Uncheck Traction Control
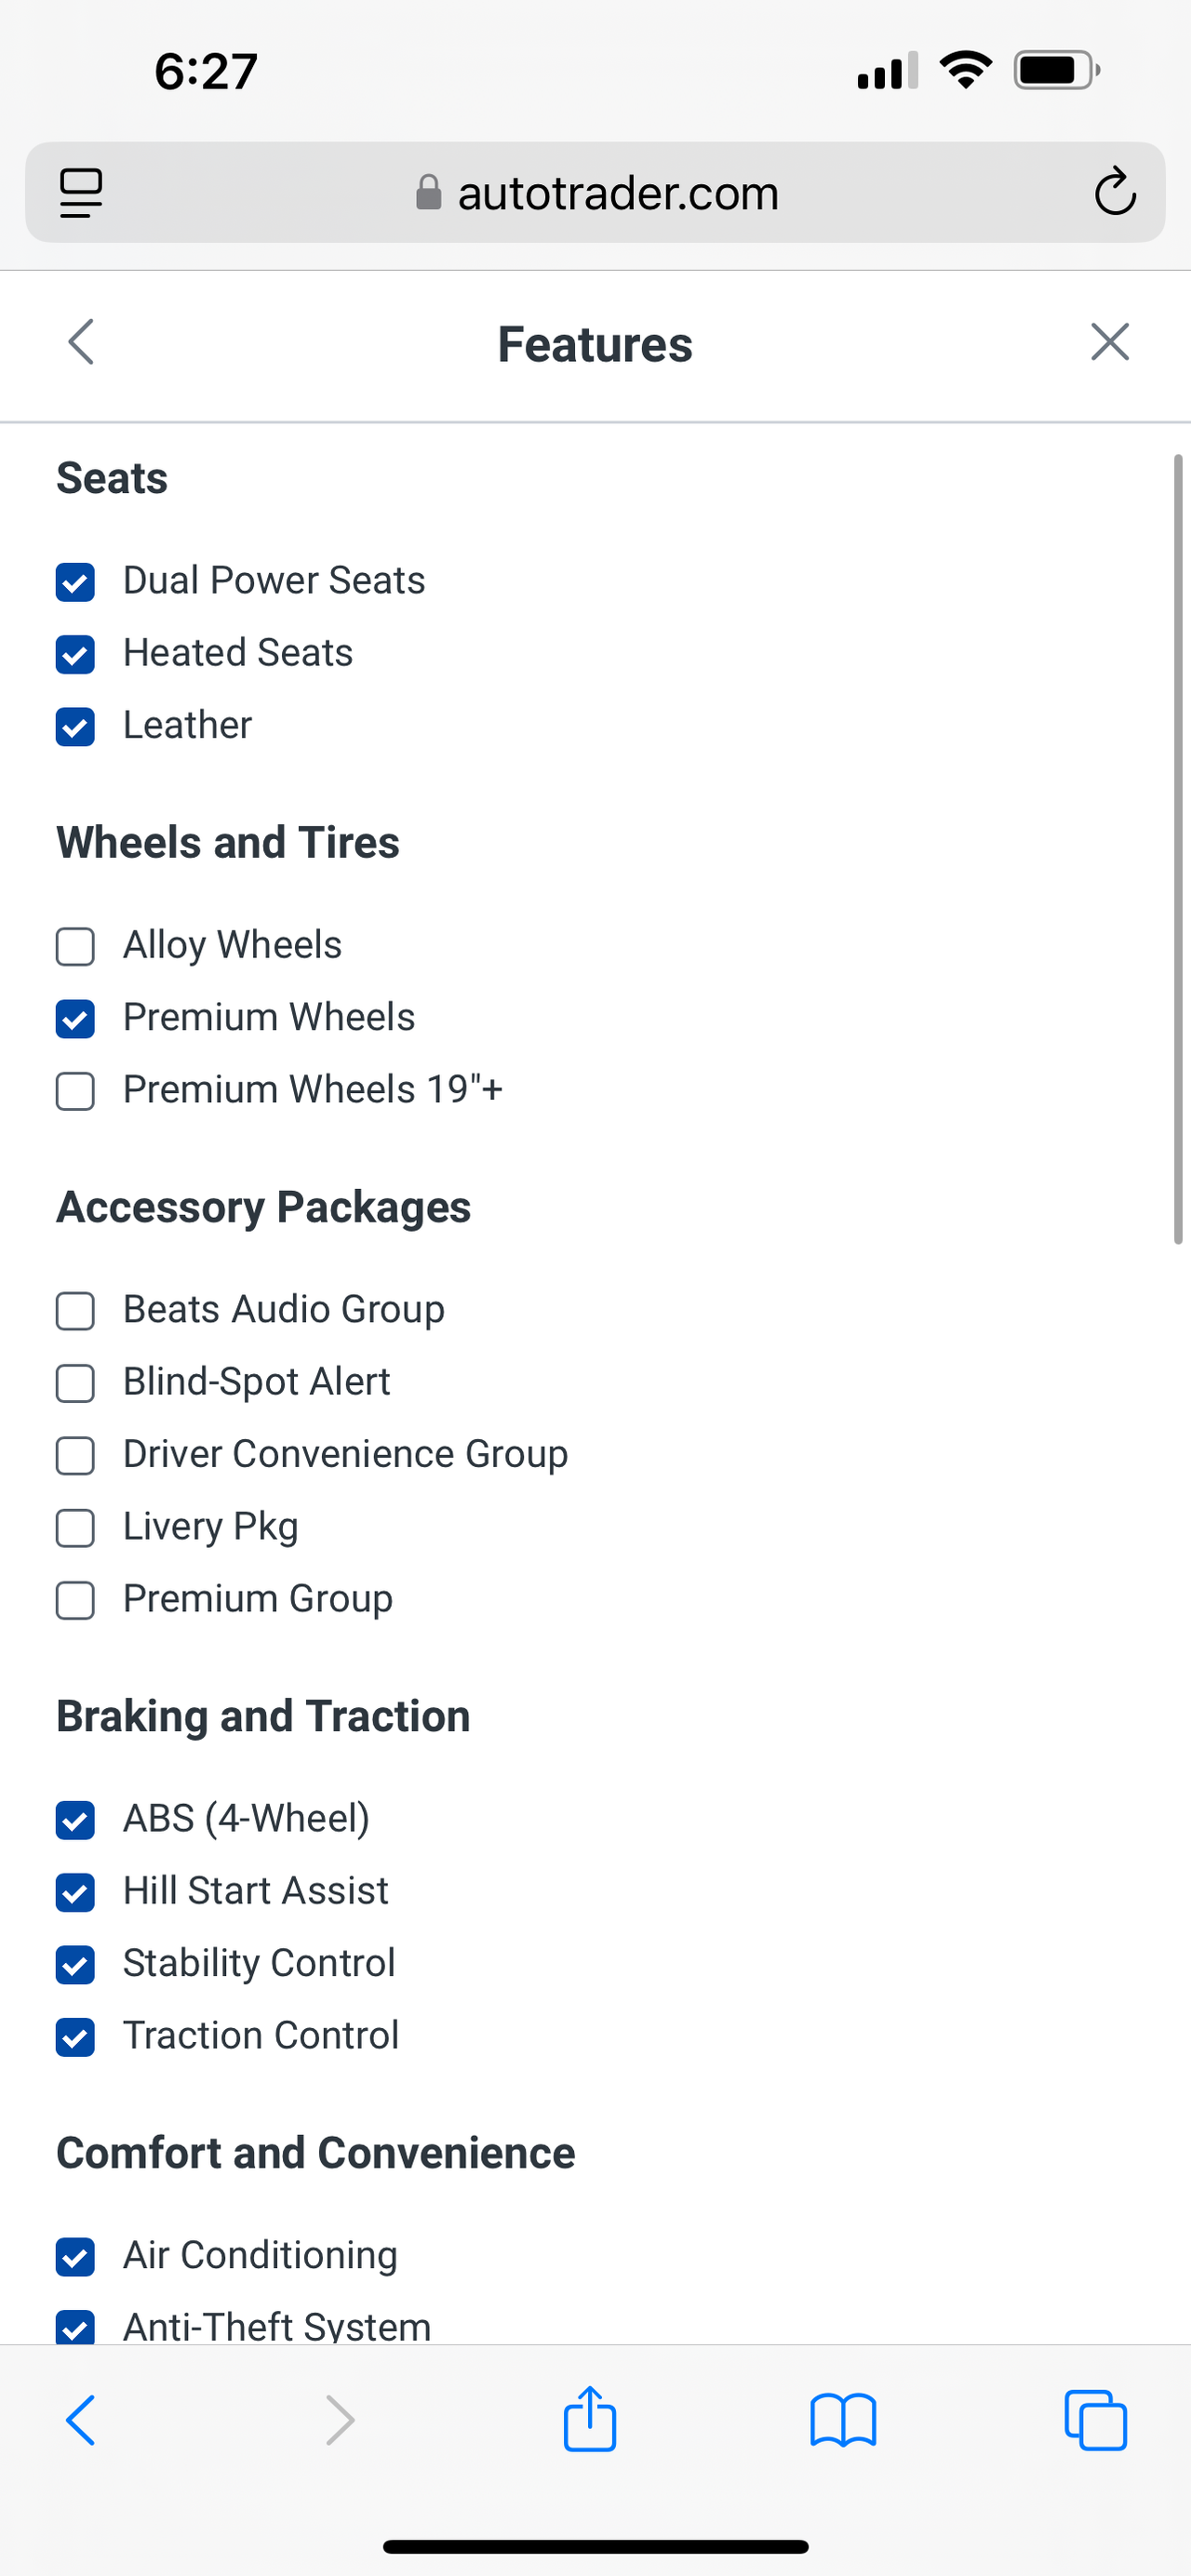 [x=75, y=2037]
